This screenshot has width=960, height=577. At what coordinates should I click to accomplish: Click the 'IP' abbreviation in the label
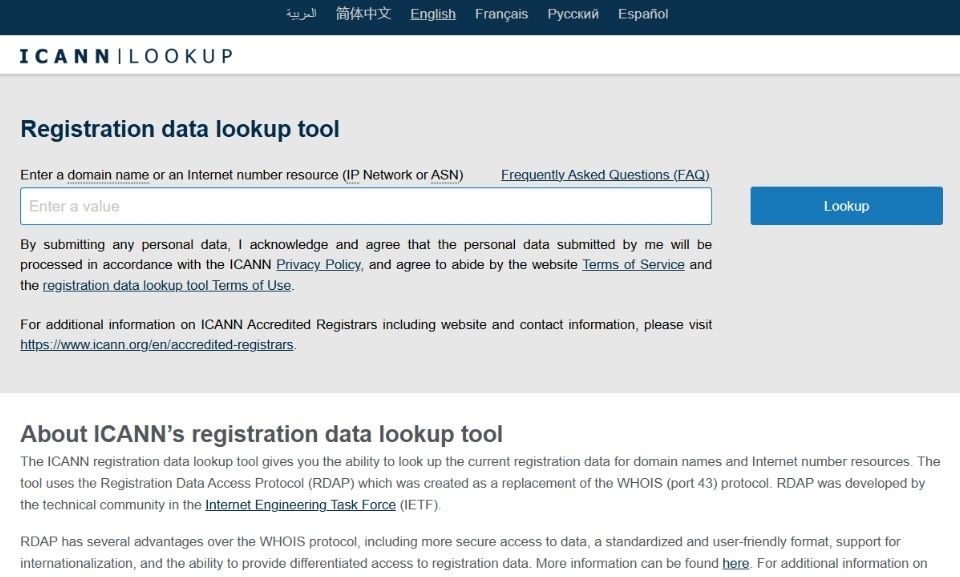pyautogui.click(x=352, y=175)
